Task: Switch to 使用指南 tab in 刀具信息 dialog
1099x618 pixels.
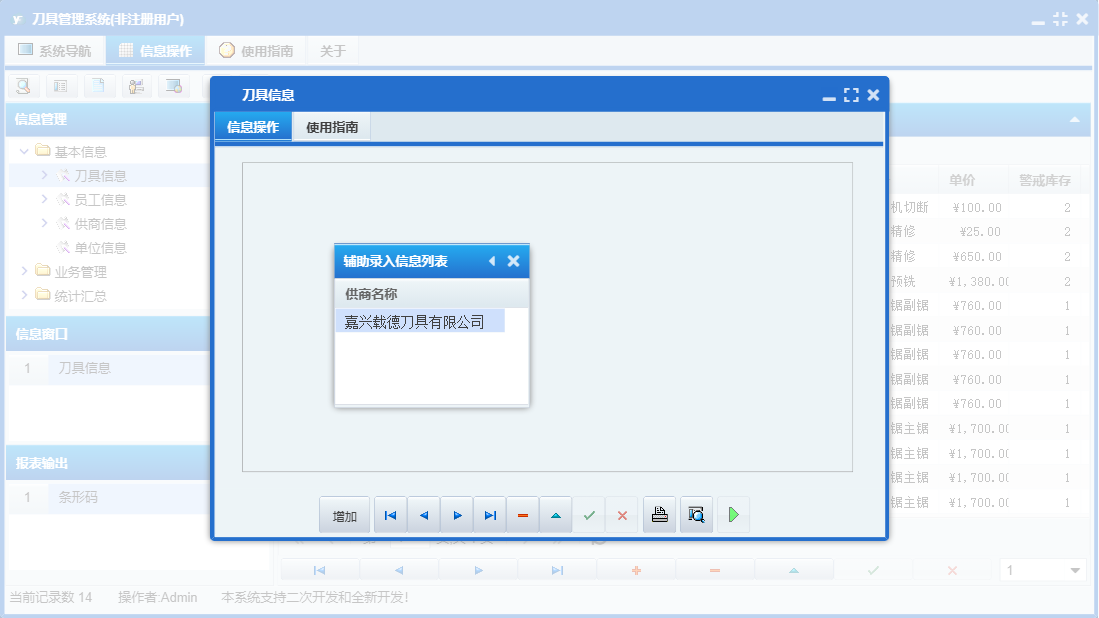Action: coord(332,127)
